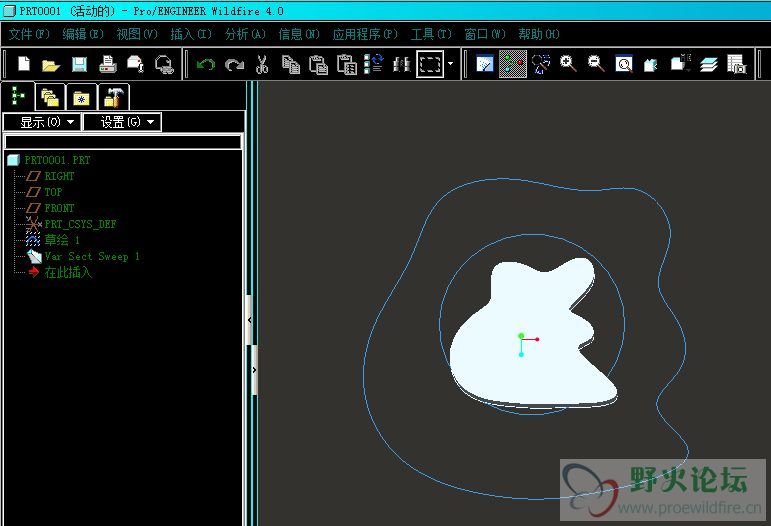Print the model with the printer icon
The width and height of the screenshot is (771, 526).
107,64
